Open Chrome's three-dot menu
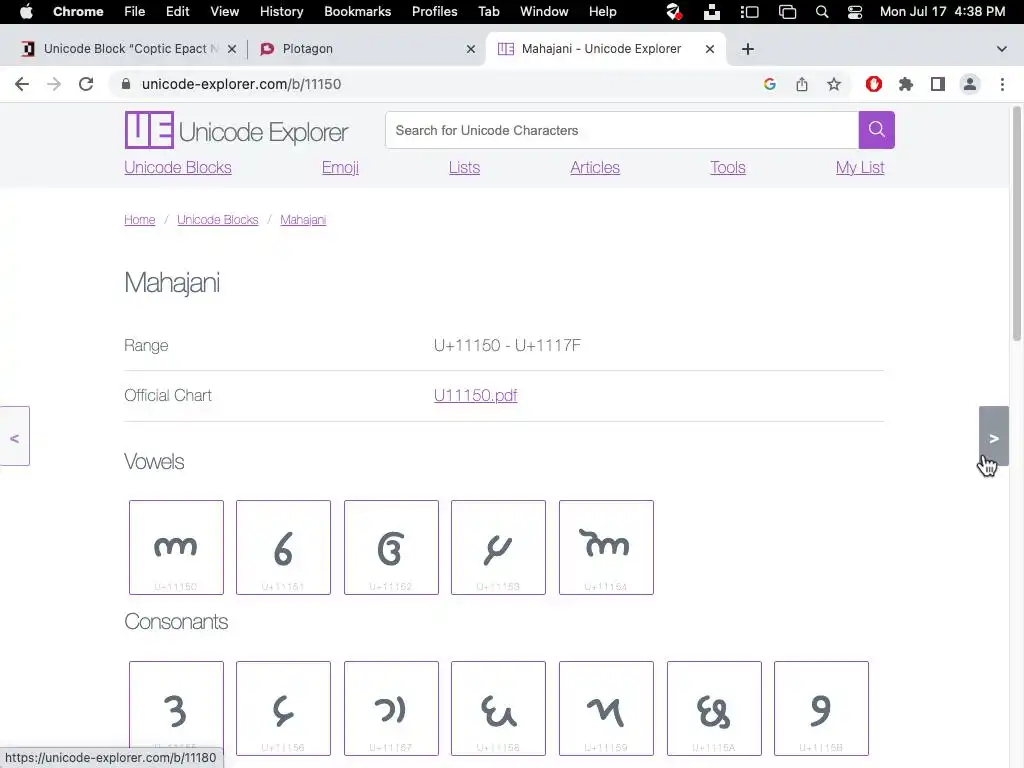Screen dimensions: 1024x768 point(1002,84)
